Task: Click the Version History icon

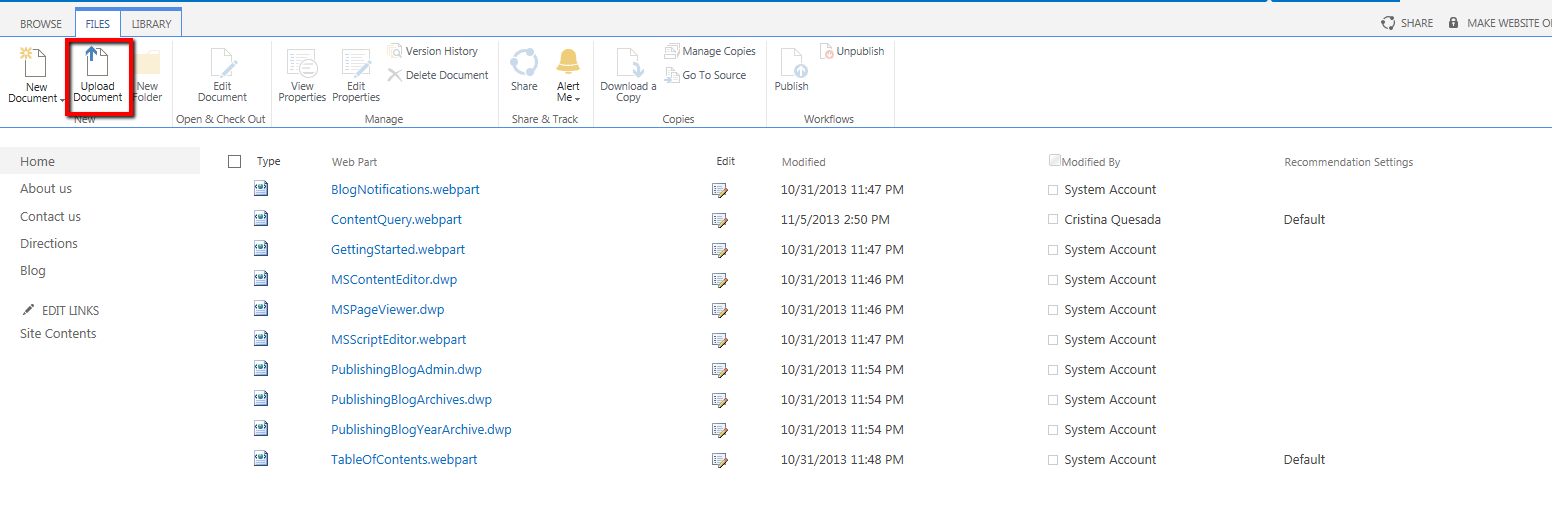Action: tap(396, 51)
